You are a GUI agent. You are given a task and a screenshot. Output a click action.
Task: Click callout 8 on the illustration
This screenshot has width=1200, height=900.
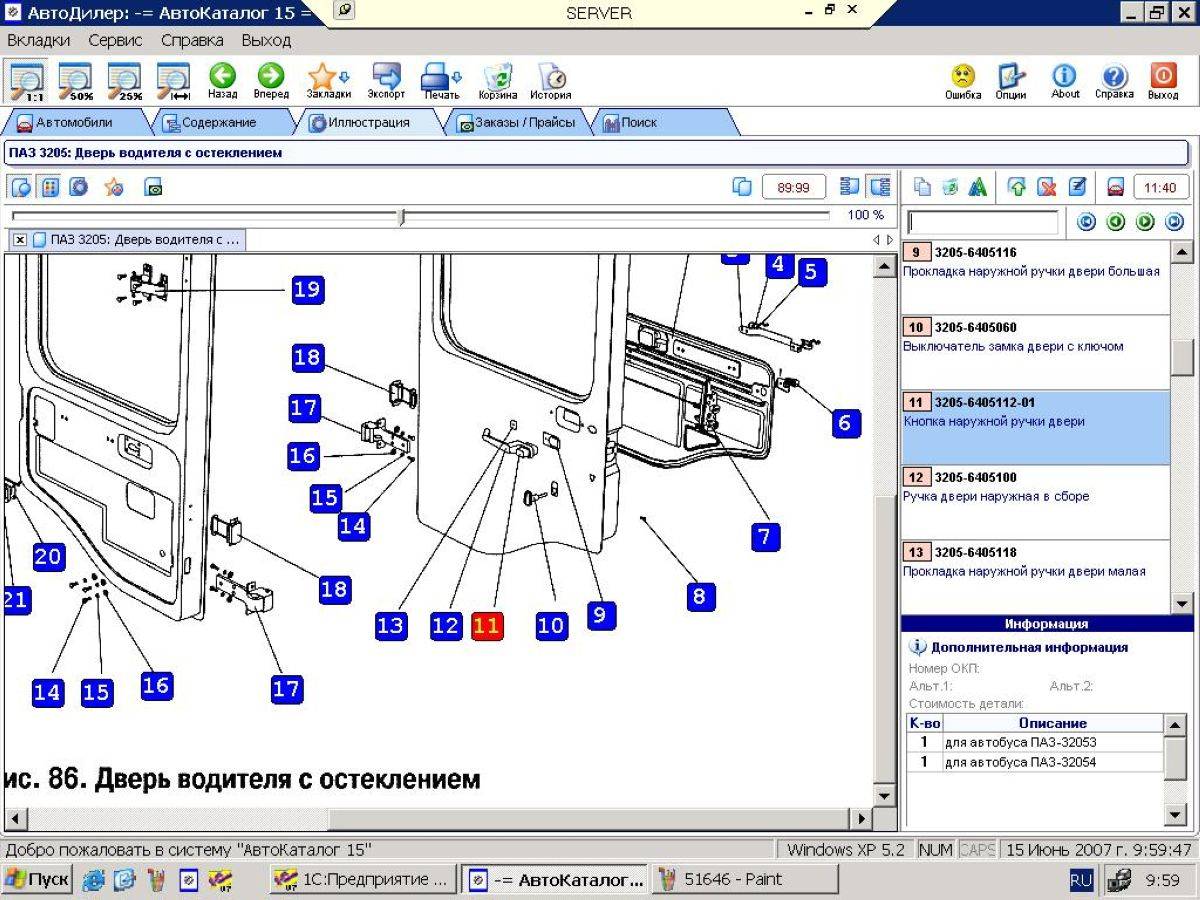700,597
